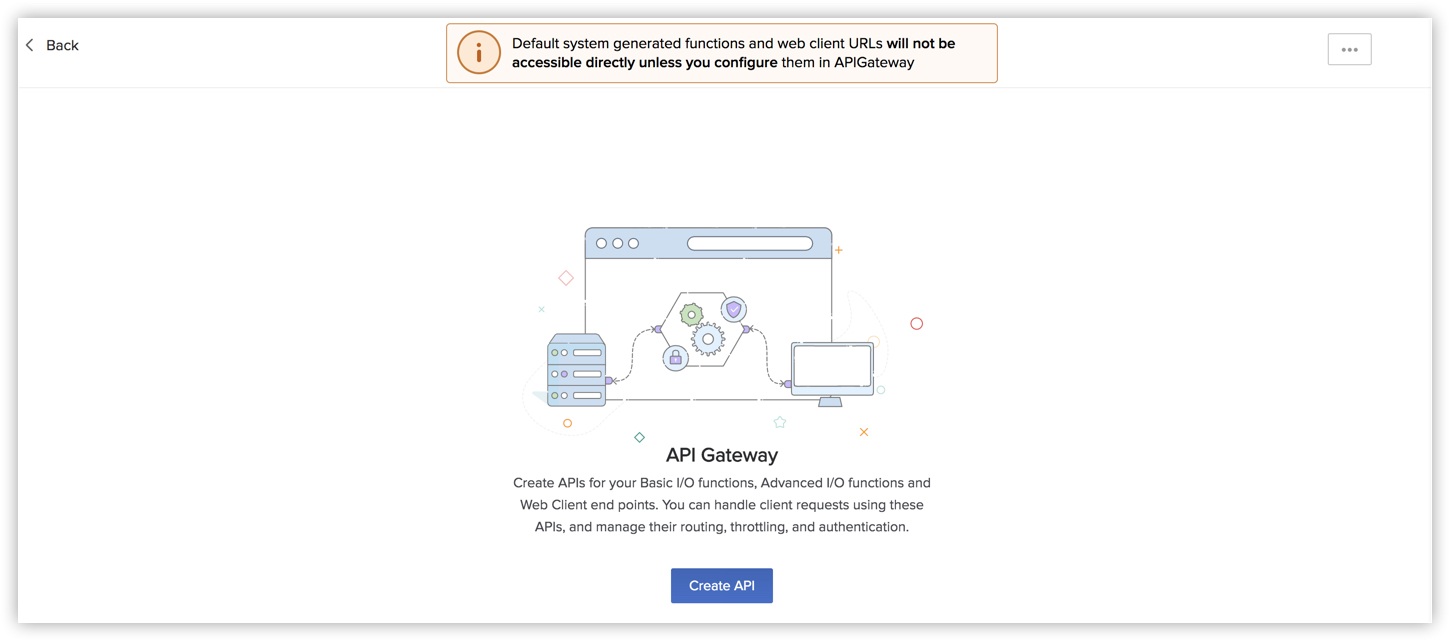
Task: Click the red circle decoration
Action: tap(916, 324)
